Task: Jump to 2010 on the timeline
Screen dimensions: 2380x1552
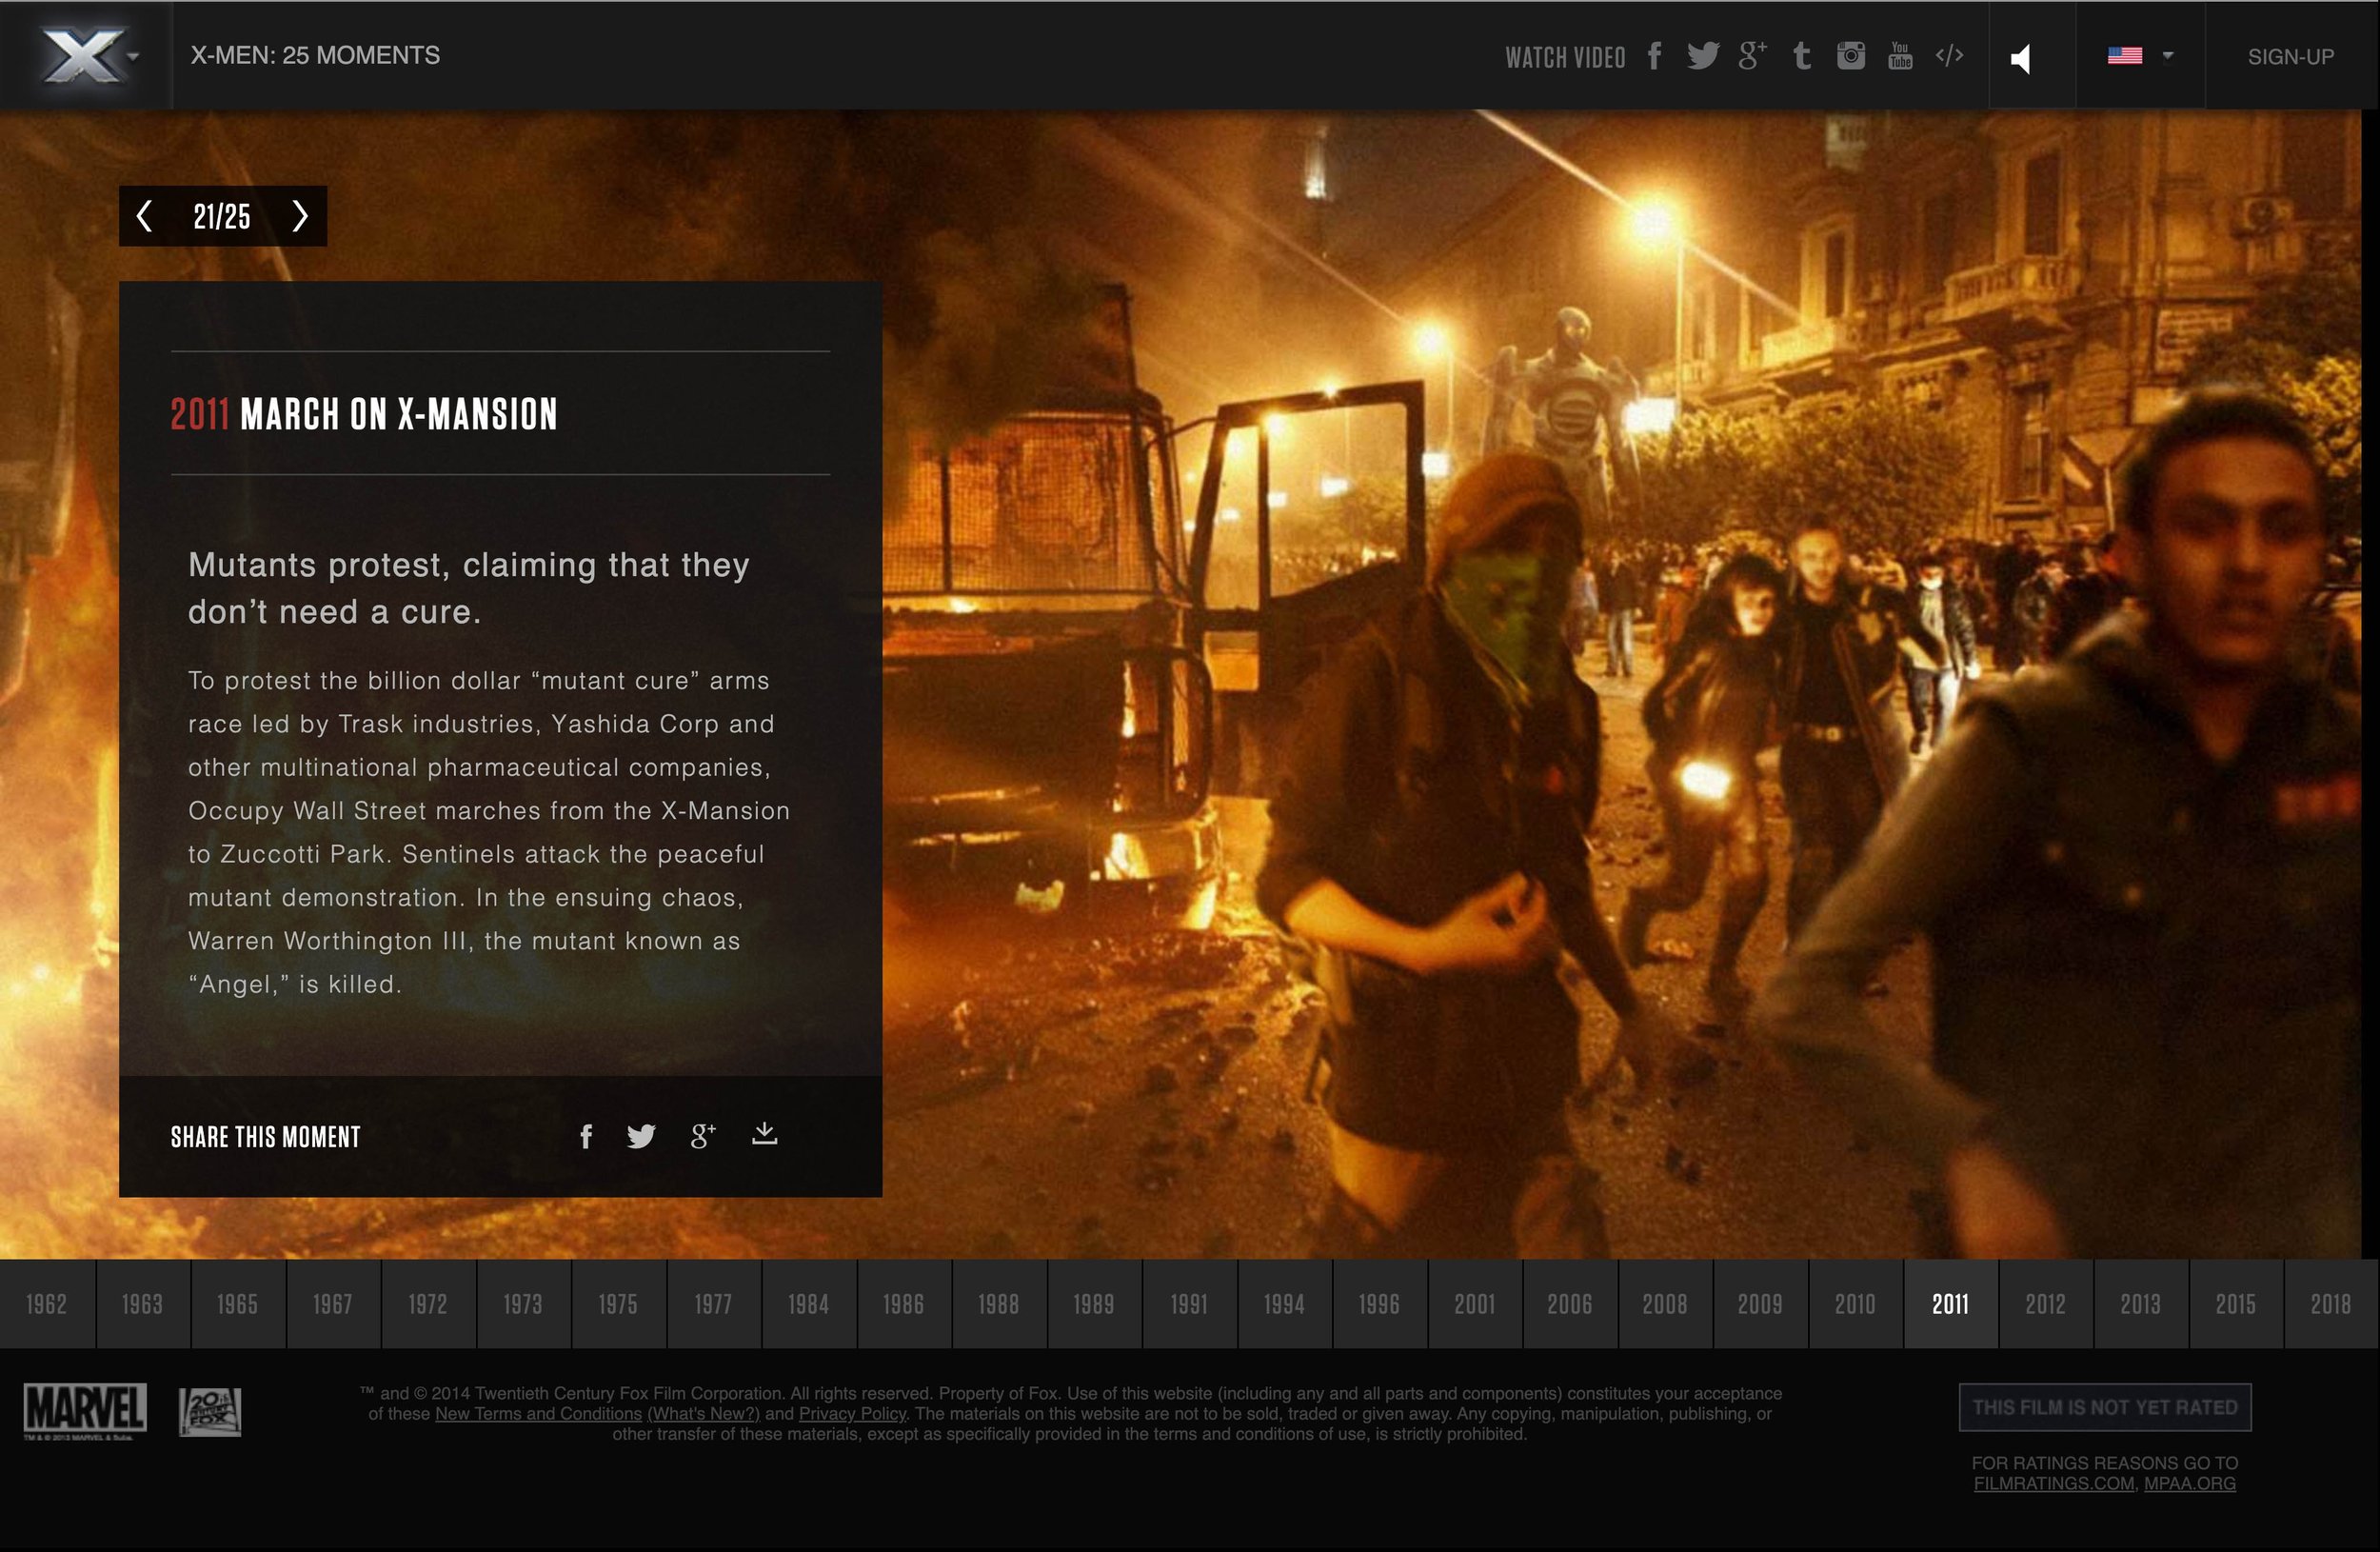Action: pos(1855,1304)
